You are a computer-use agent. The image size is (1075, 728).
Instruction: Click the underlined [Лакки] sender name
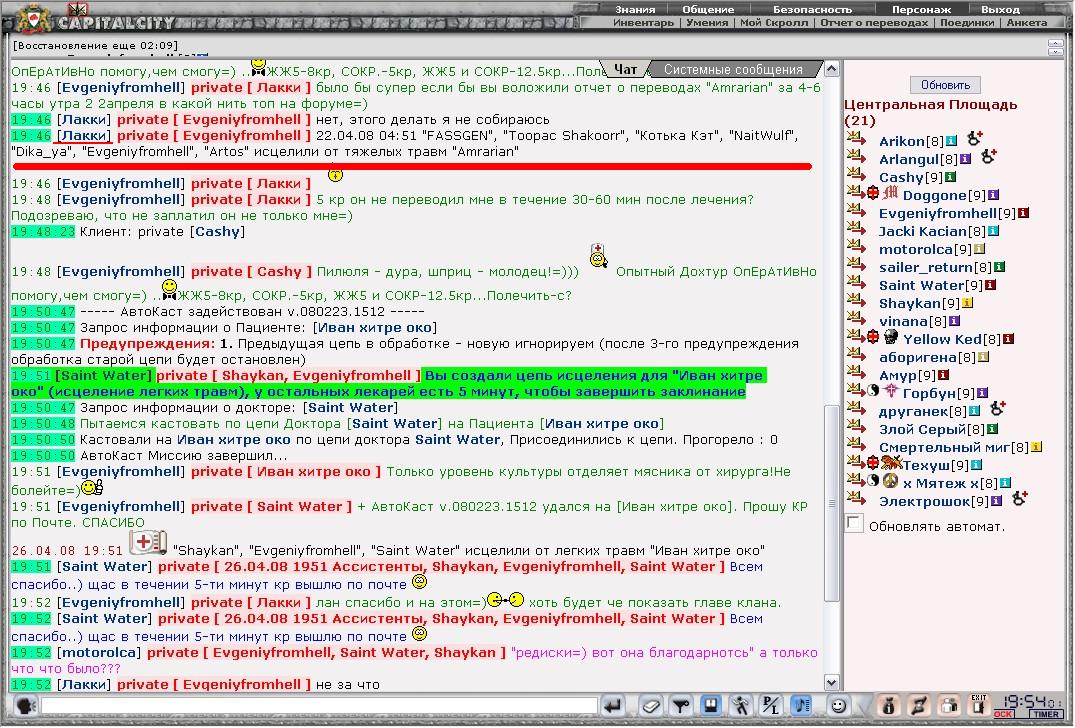[82, 136]
